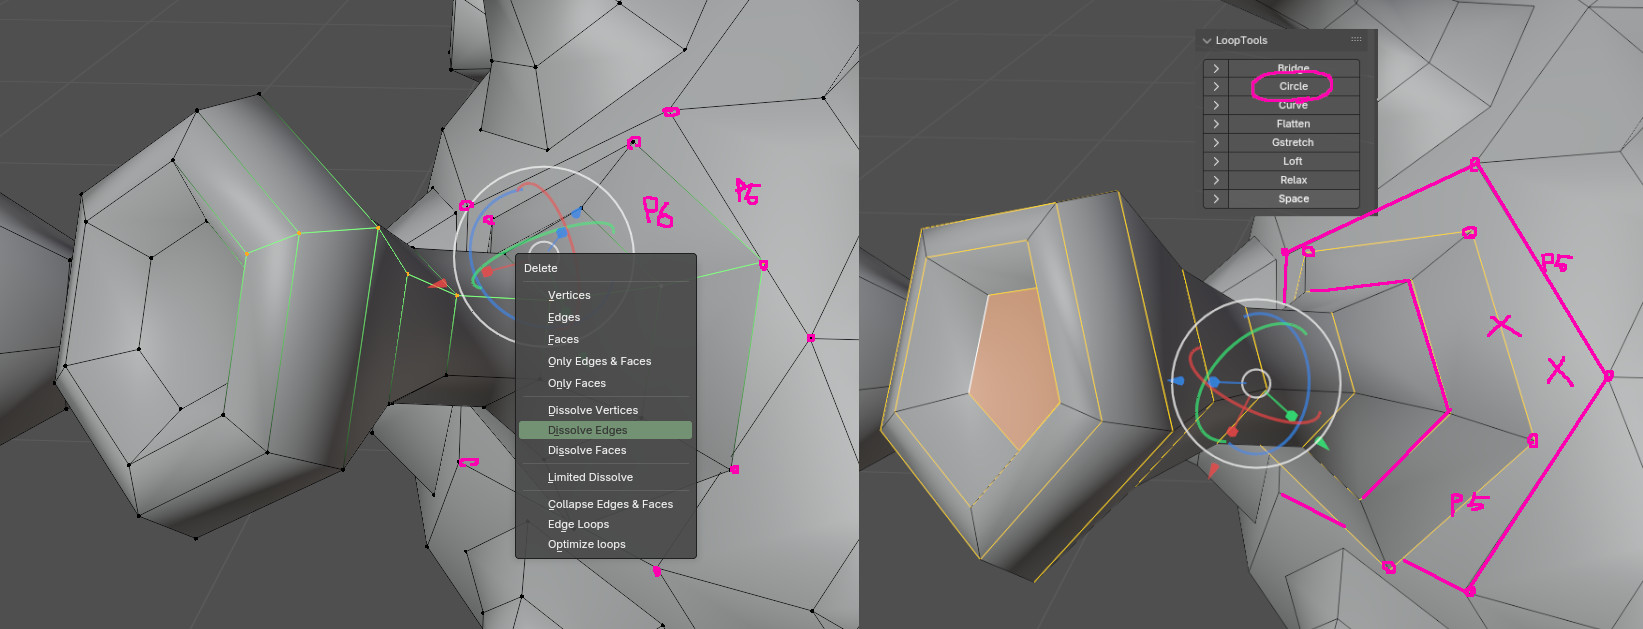Expand the Curve options chevron
Image resolution: width=1643 pixels, height=629 pixels.
[x=1216, y=105]
